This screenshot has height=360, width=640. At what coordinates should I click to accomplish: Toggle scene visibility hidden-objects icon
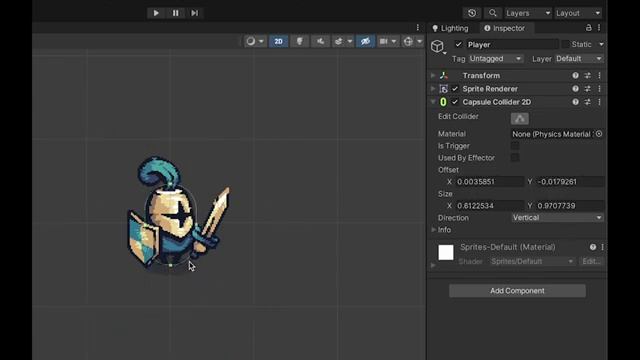[x=365, y=41]
